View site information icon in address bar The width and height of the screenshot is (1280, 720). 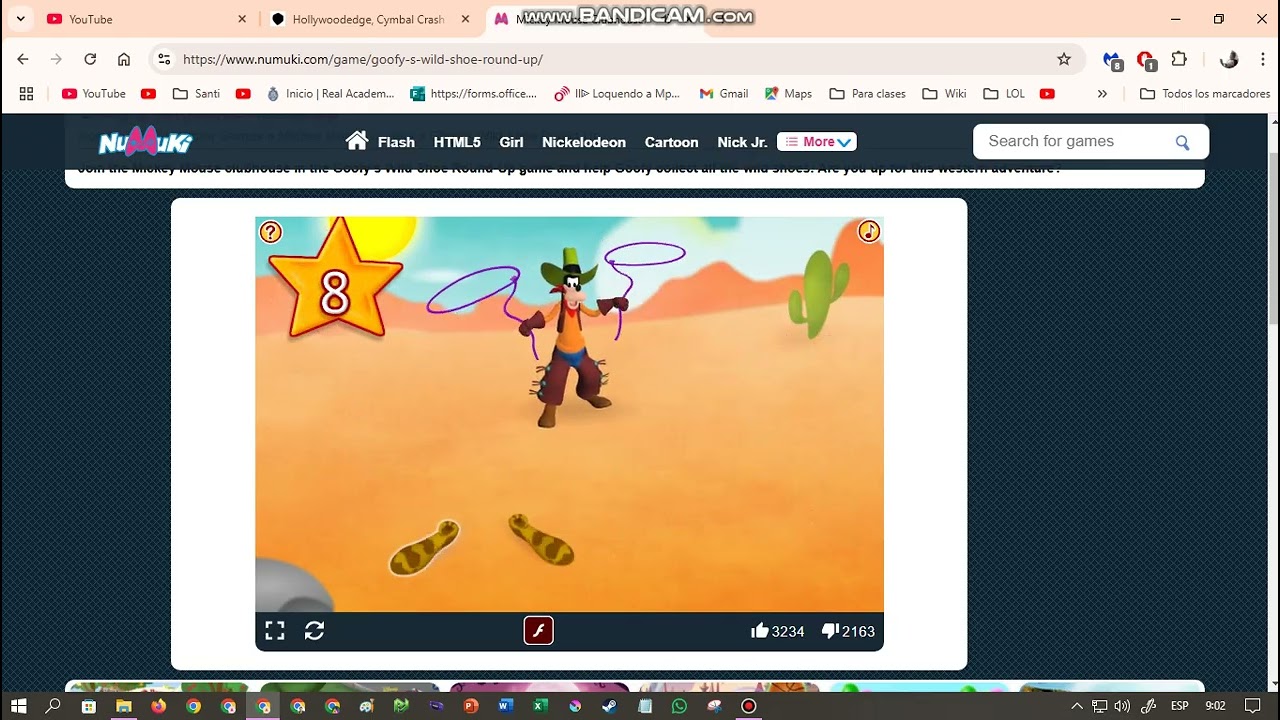[165, 59]
